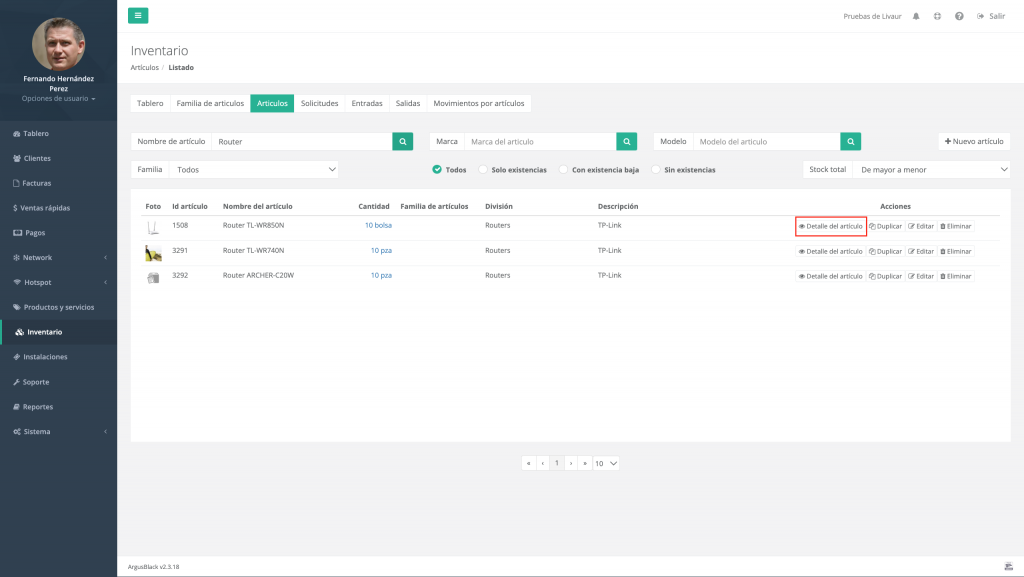The height and width of the screenshot is (577, 1024).
Task: View Detalle del artículo for Router TL-WR850N
Action: click(831, 226)
